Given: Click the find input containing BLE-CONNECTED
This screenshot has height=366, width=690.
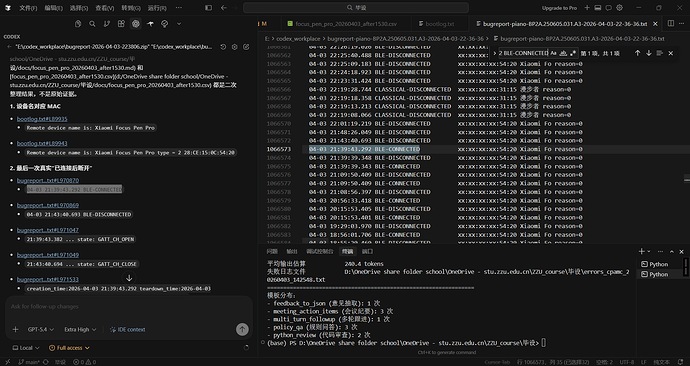Looking at the screenshot, I should point(523,53).
